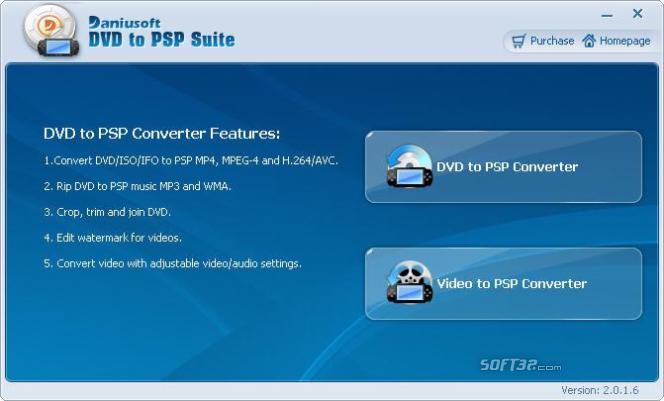Click the DVD disc with PSP icon

pos(409,166)
